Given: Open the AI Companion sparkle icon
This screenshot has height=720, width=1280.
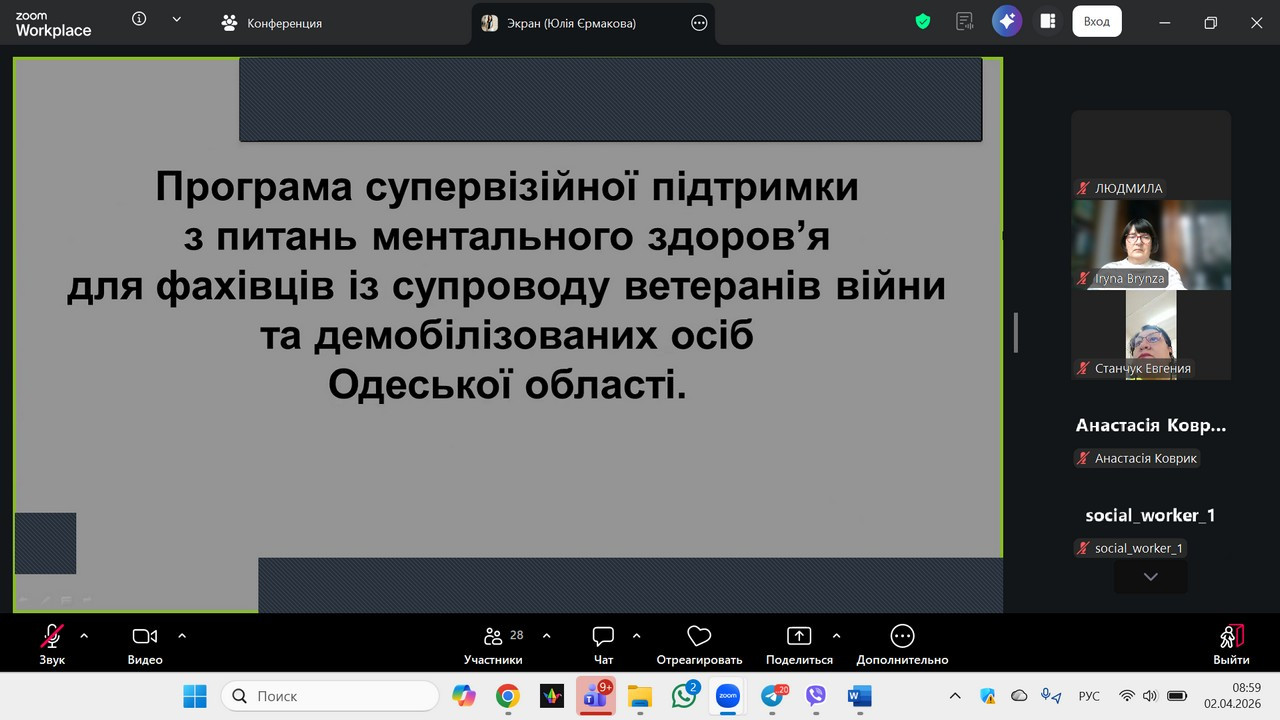Looking at the screenshot, I should coord(1006,22).
